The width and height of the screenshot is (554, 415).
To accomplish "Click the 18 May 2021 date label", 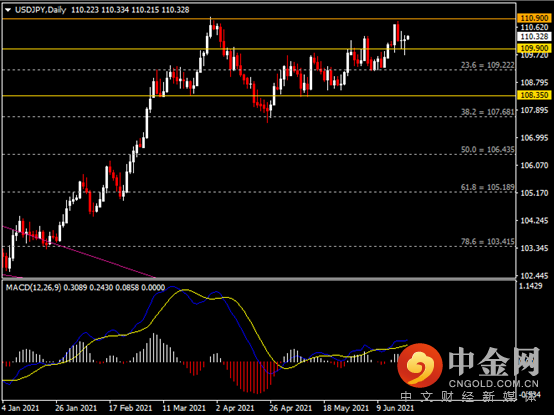I will (346, 408).
